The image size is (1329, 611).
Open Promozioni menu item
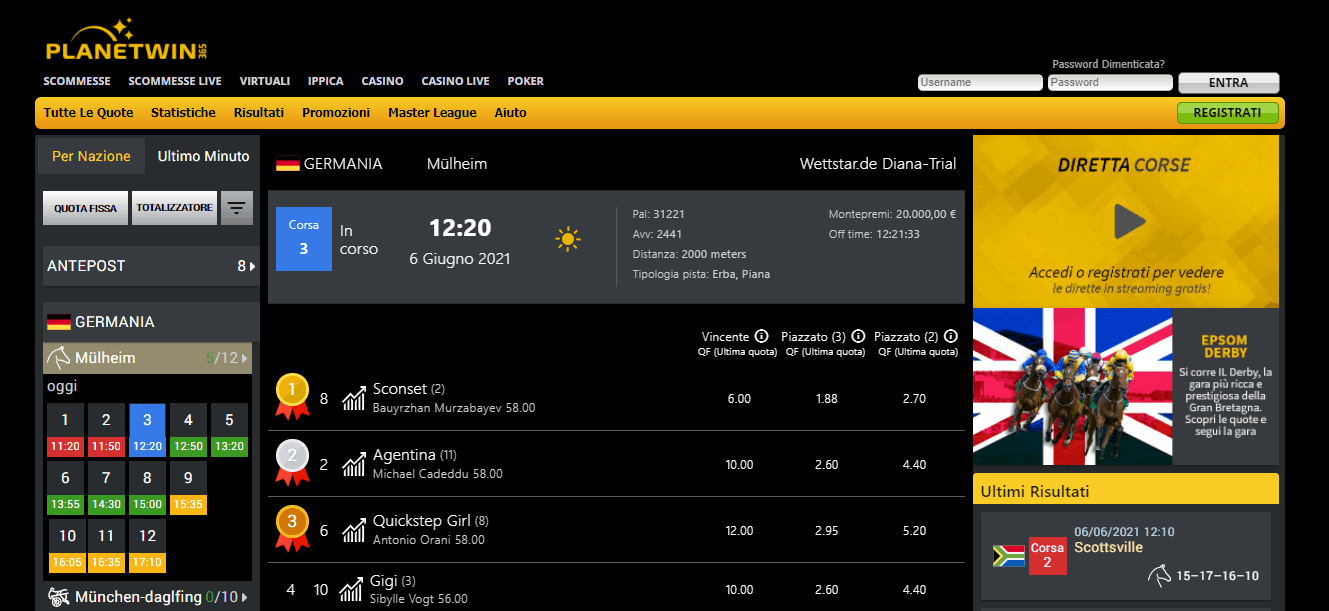336,113
